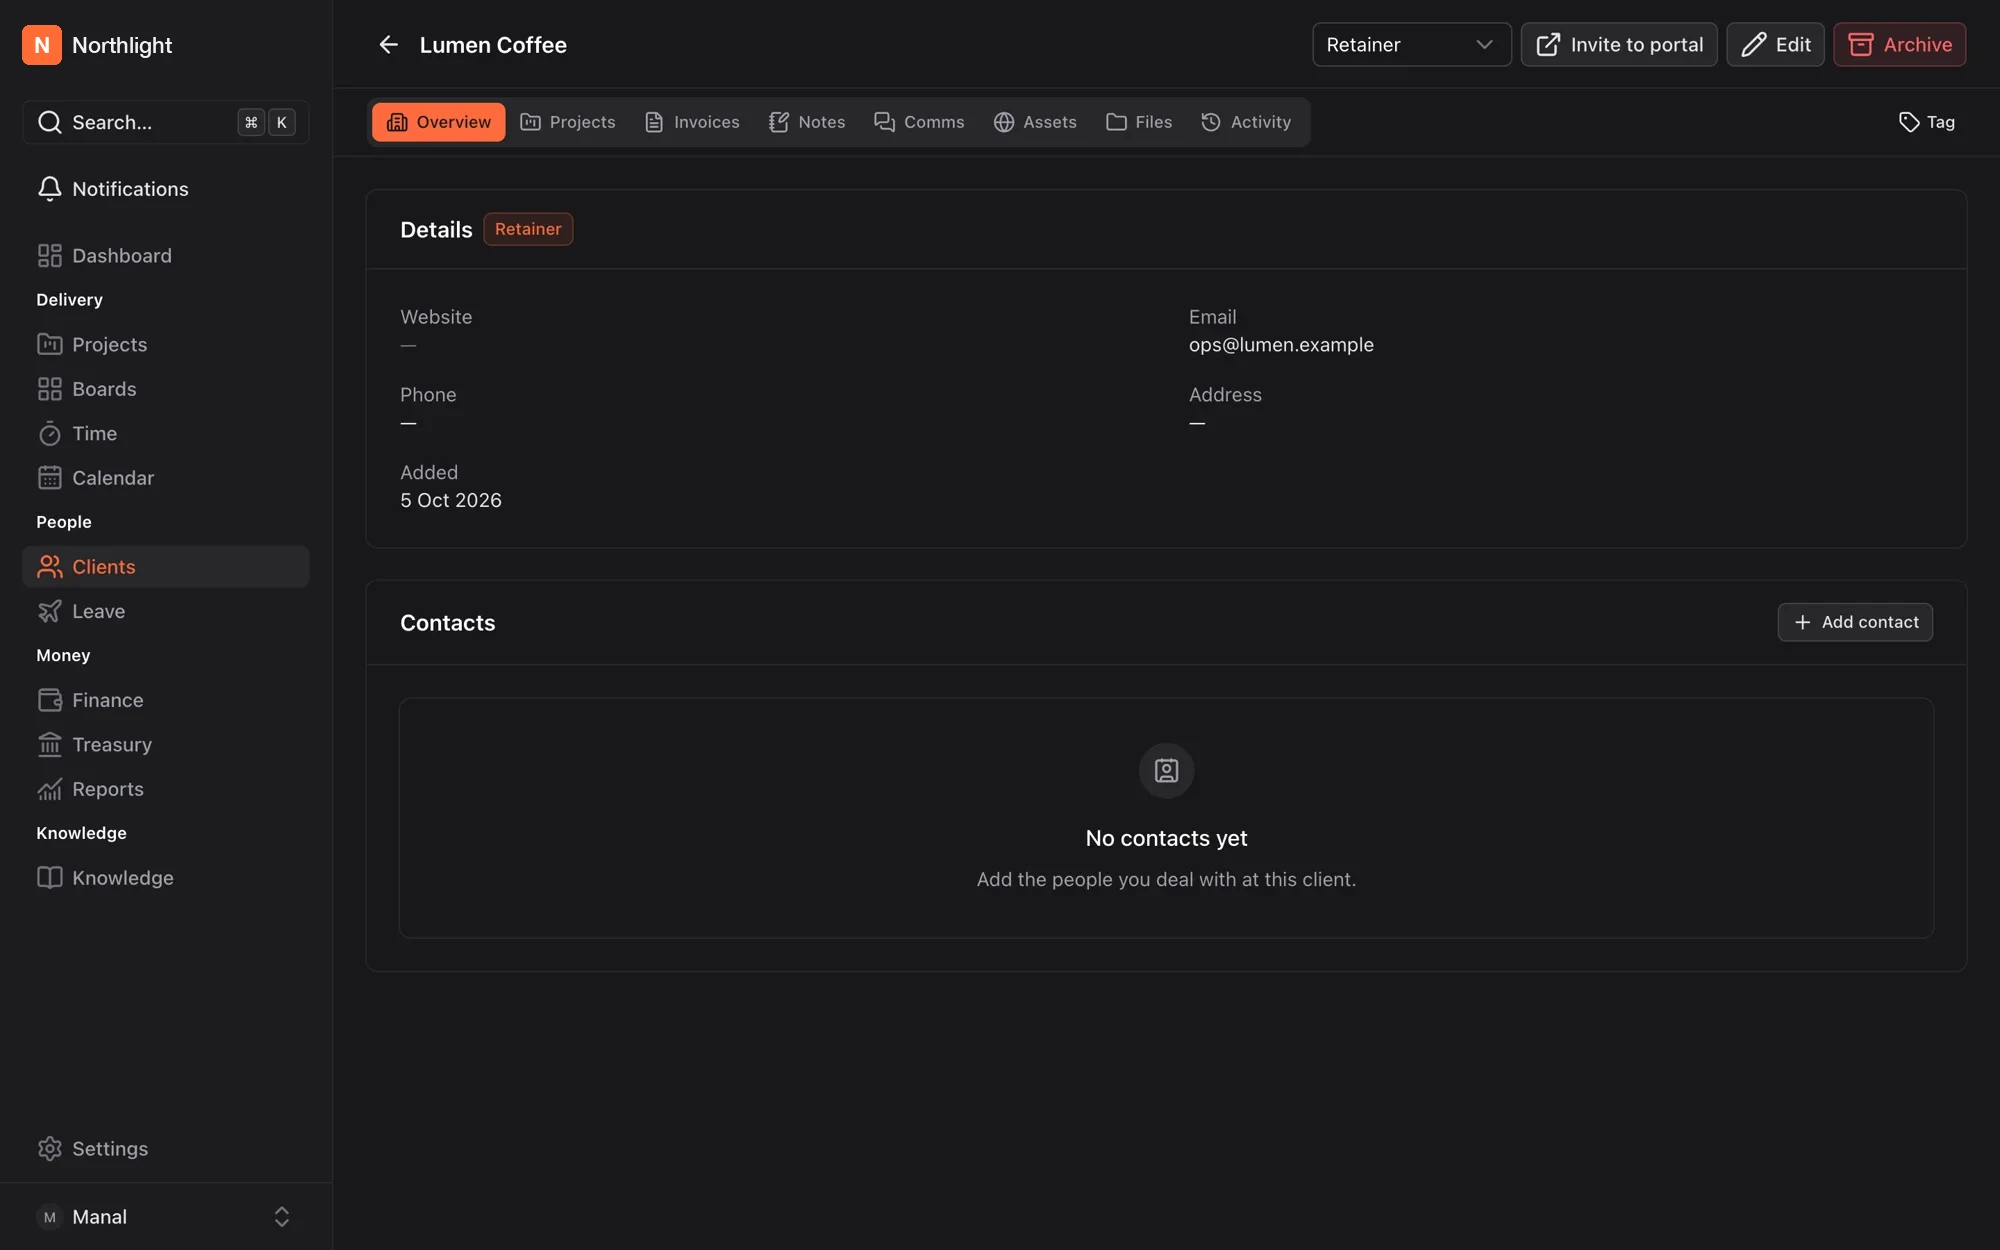Image resolution: width=2000 pixels, height=1250 pixels.
Task: Open Notifications bell icon
Action: coord(50,189)
